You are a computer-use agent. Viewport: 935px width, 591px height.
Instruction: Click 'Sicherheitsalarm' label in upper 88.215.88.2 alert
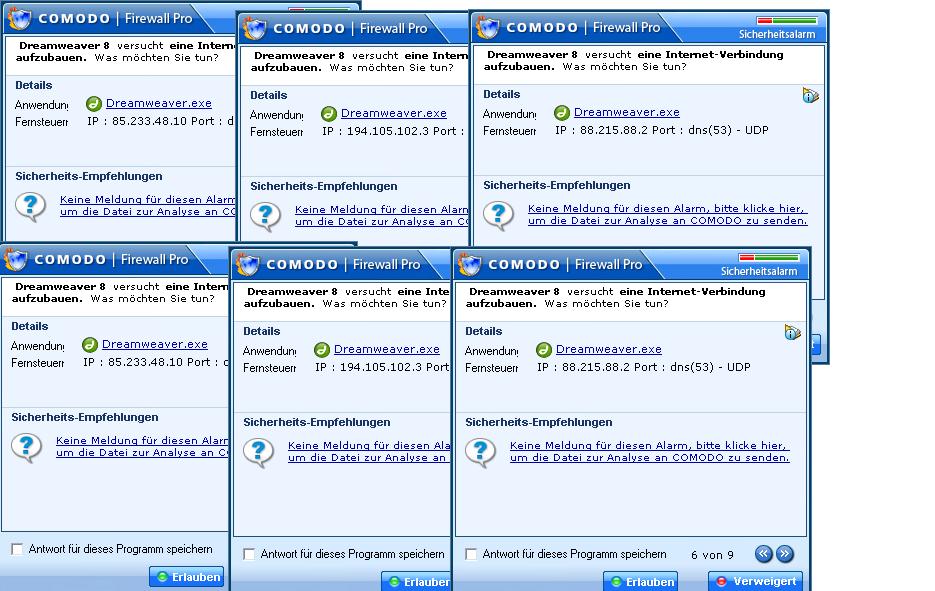point(777,35)
